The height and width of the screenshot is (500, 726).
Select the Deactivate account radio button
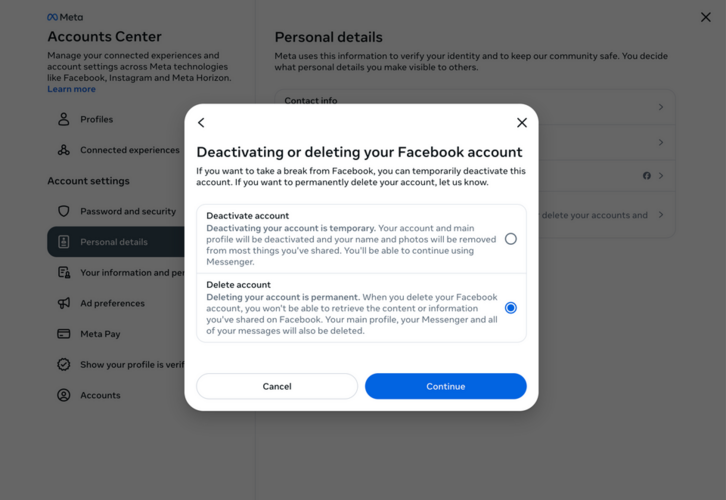click(511, 239)
